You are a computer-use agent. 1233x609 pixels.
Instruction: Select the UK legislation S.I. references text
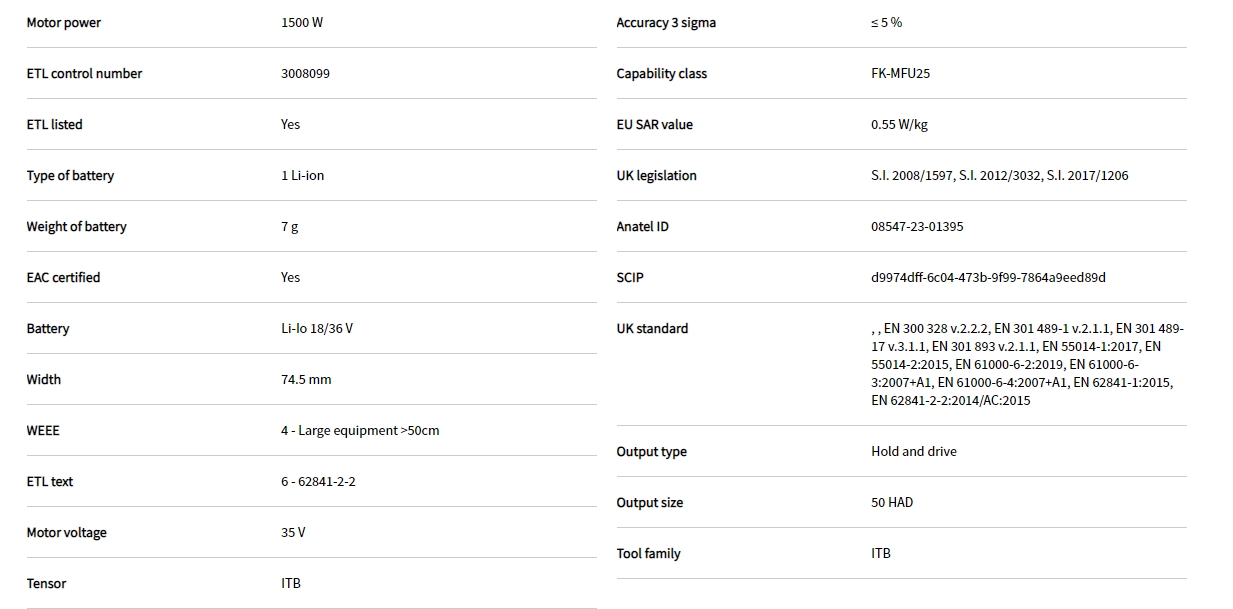point(999,176)
